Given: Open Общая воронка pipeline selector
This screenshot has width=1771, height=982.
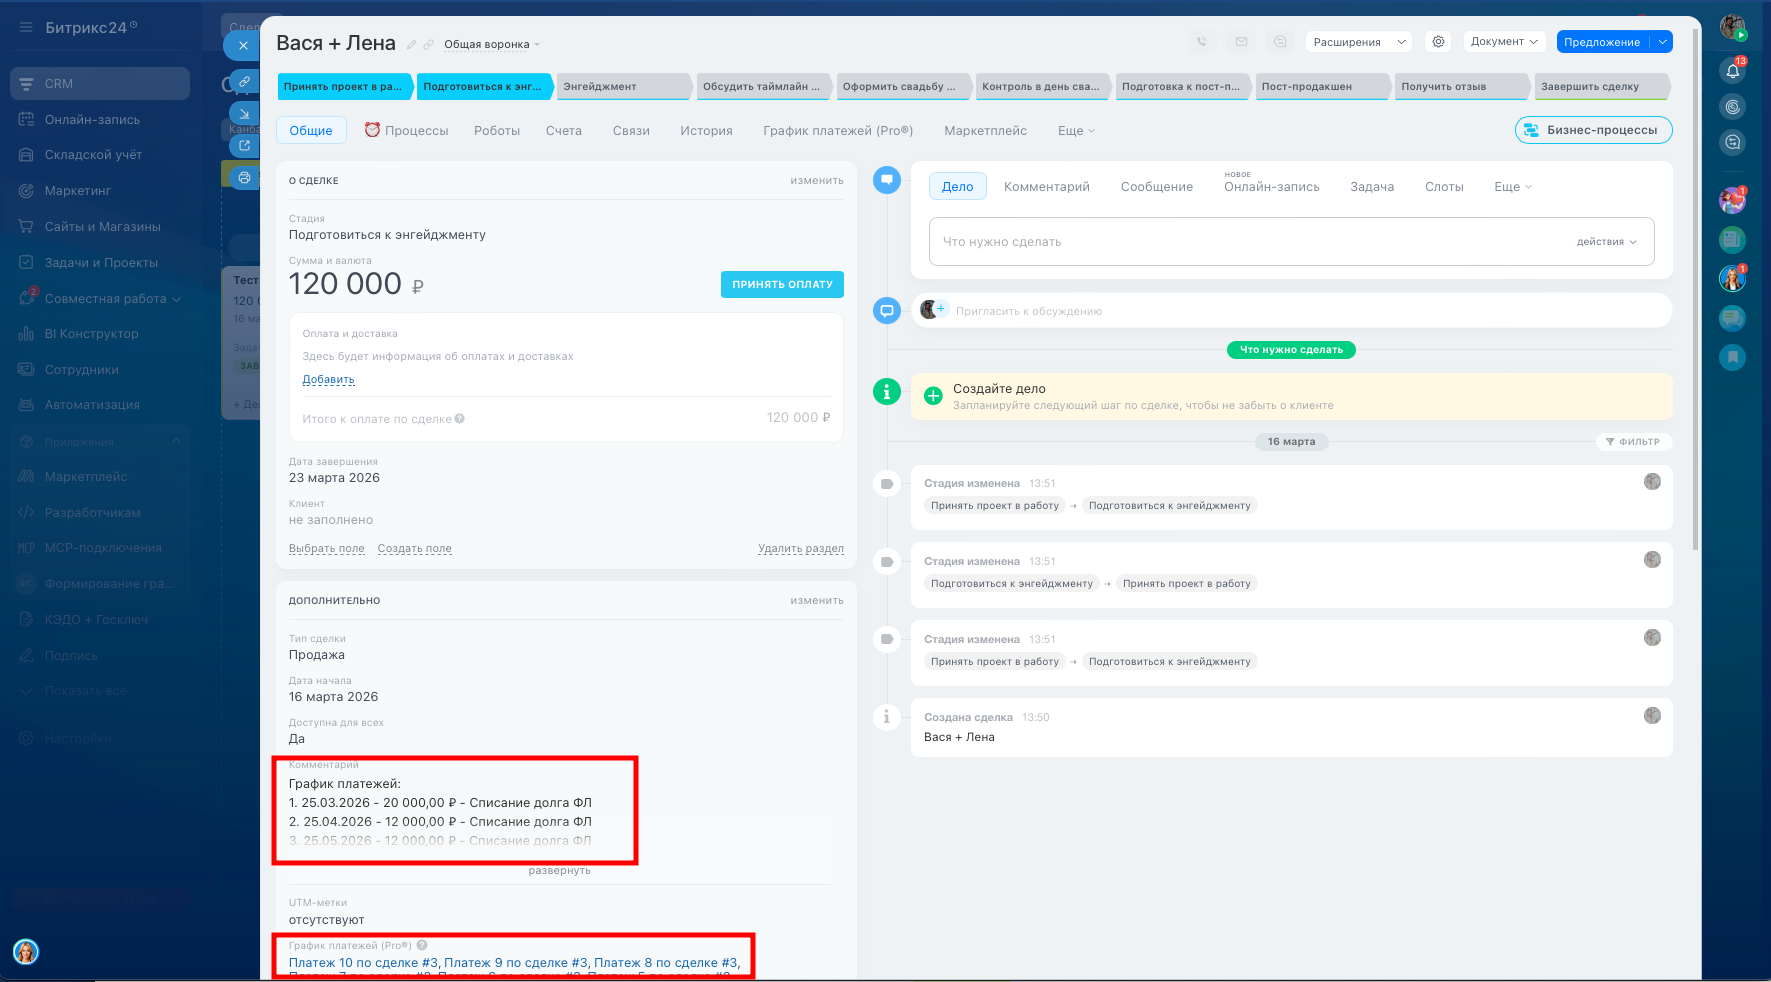Looking at the screenshot, I should pyautogui.click(x=491, y=45).
